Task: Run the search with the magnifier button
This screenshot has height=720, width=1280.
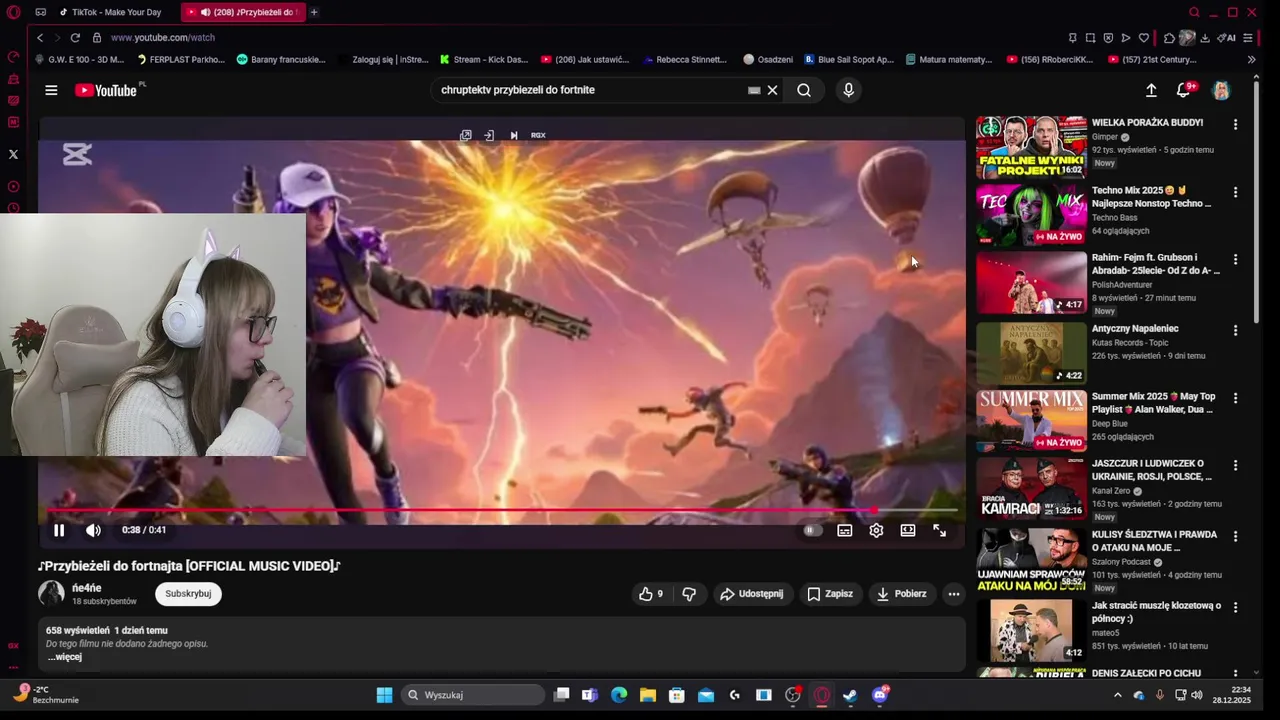Action: coord(804,90)
